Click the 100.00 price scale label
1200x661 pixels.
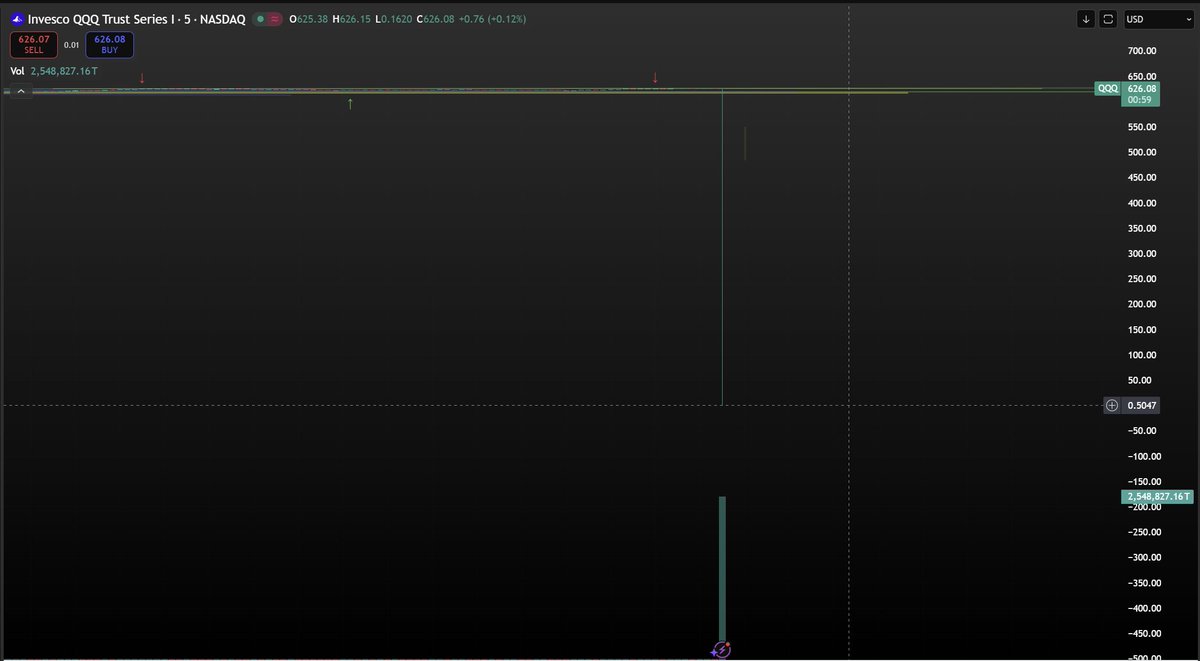1142,355
